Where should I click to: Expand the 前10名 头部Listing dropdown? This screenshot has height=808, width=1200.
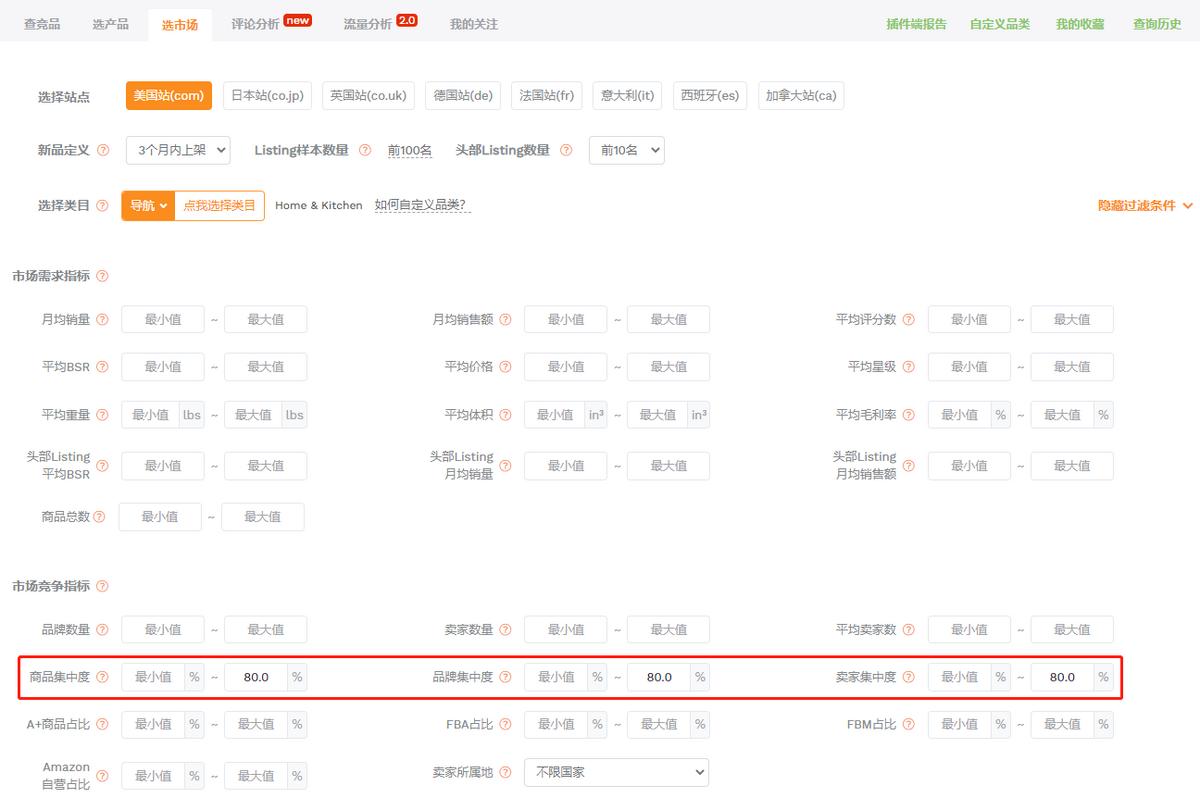(x=627, y=150)
